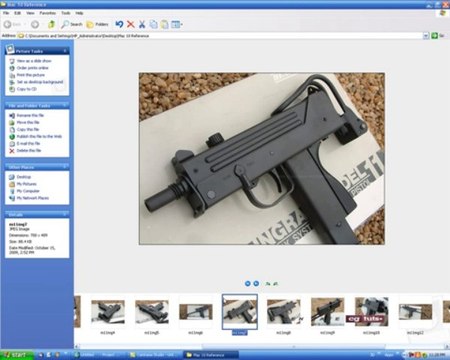
Task: Click the filmstrip horizontal scrollbar thumb
Action: pos(293,346)
